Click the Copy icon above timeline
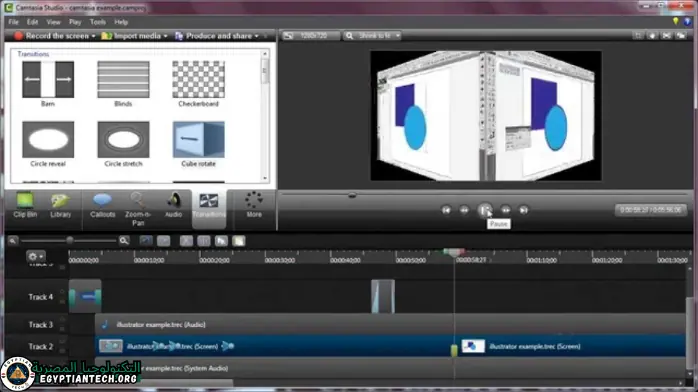 [x=221, y=241]
